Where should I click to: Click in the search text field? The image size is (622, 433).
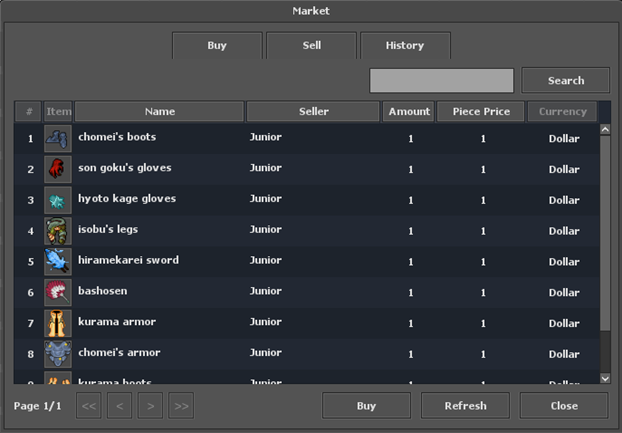[x=441, y=81]
